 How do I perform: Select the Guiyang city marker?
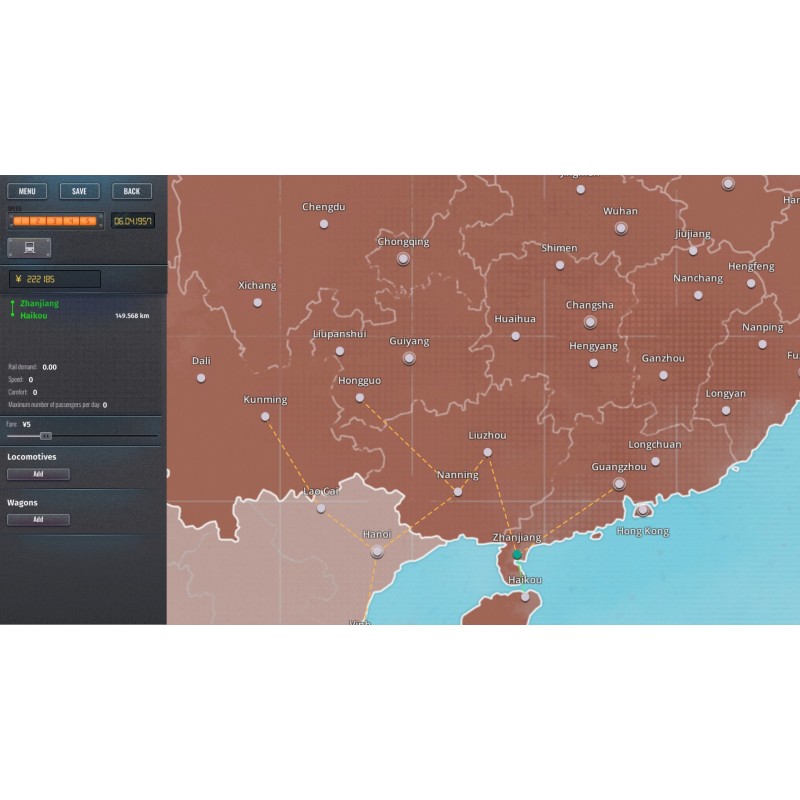pyautogui.click(x=408, y=357)
